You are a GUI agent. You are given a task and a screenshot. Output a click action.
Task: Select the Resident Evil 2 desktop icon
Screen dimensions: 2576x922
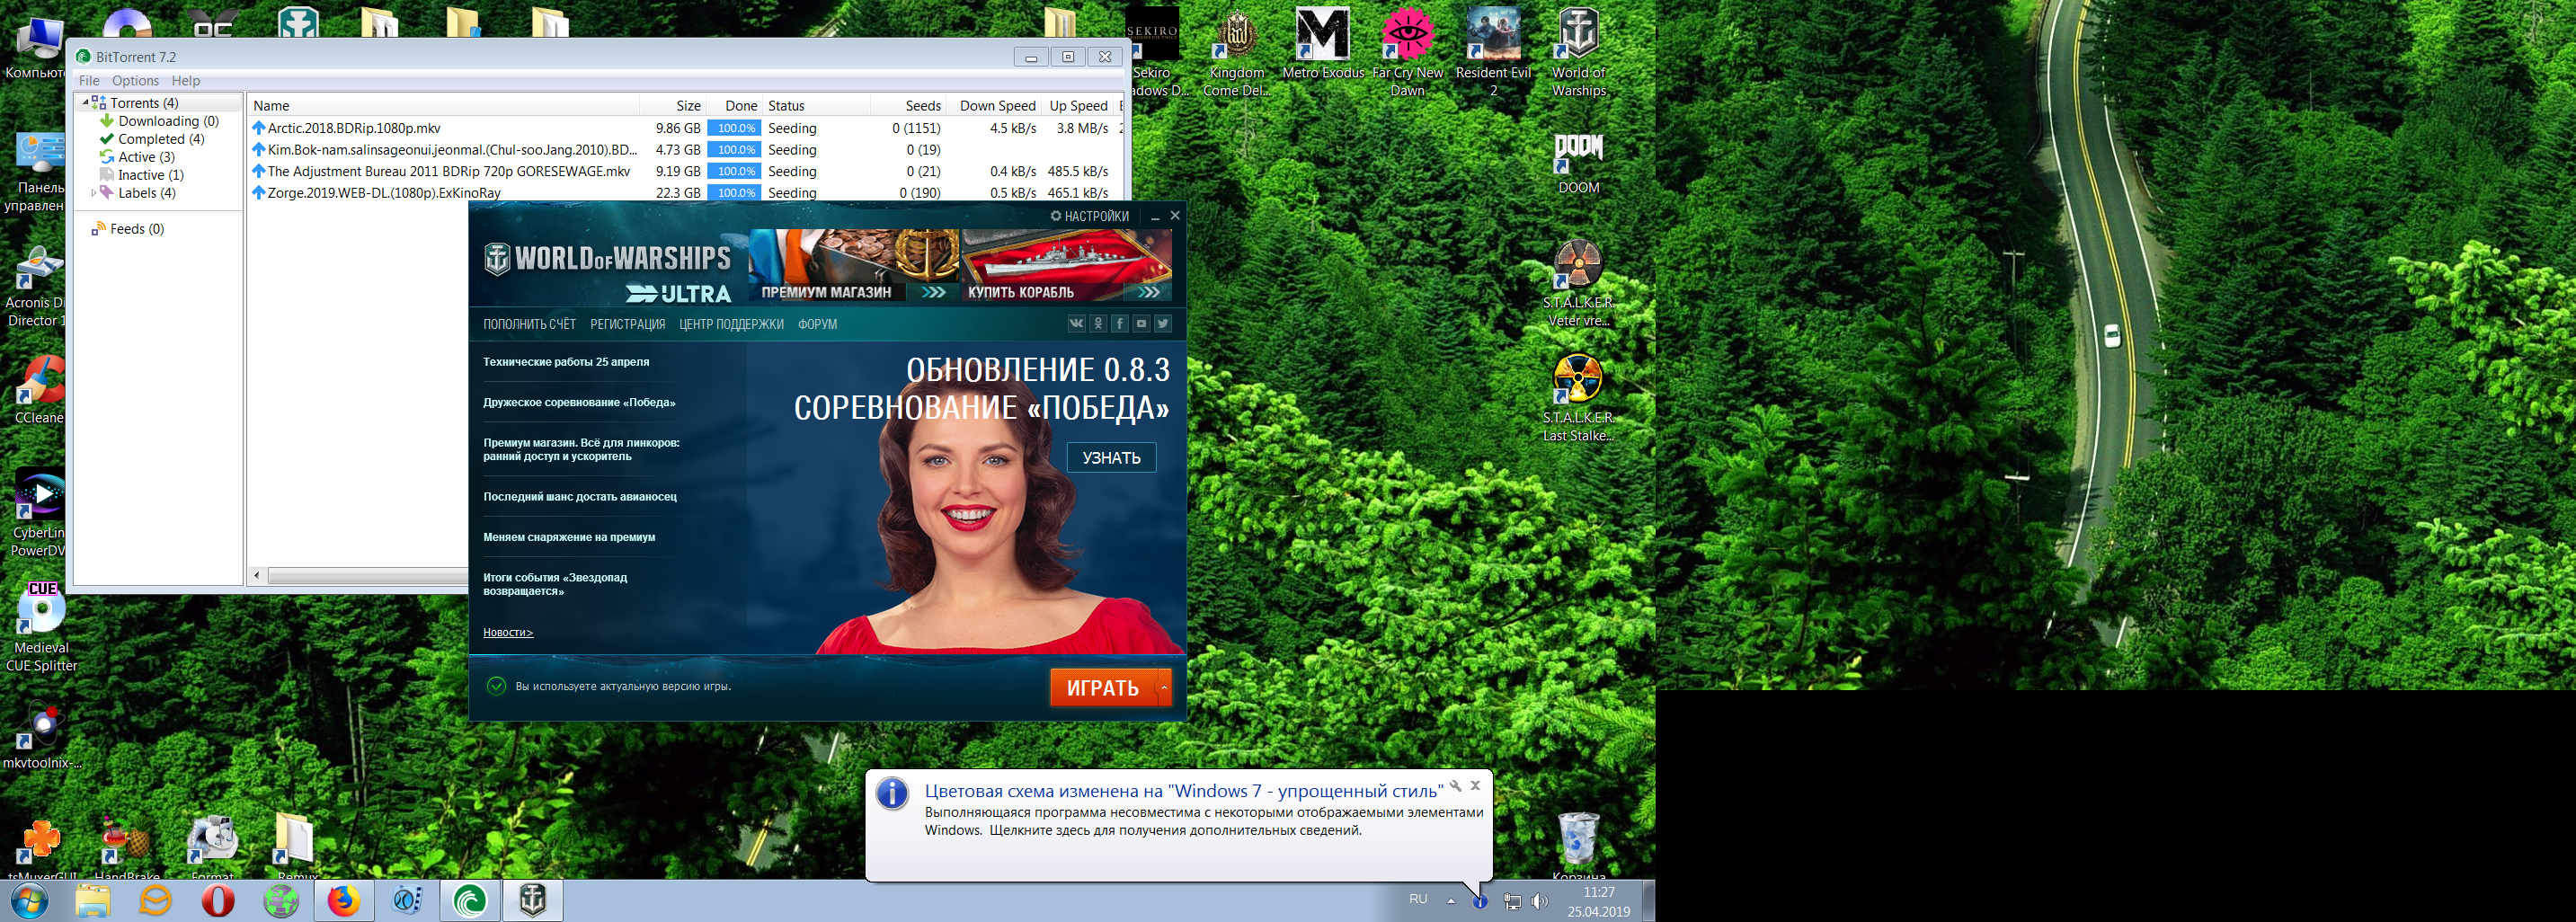click(x=1493, y=52)
